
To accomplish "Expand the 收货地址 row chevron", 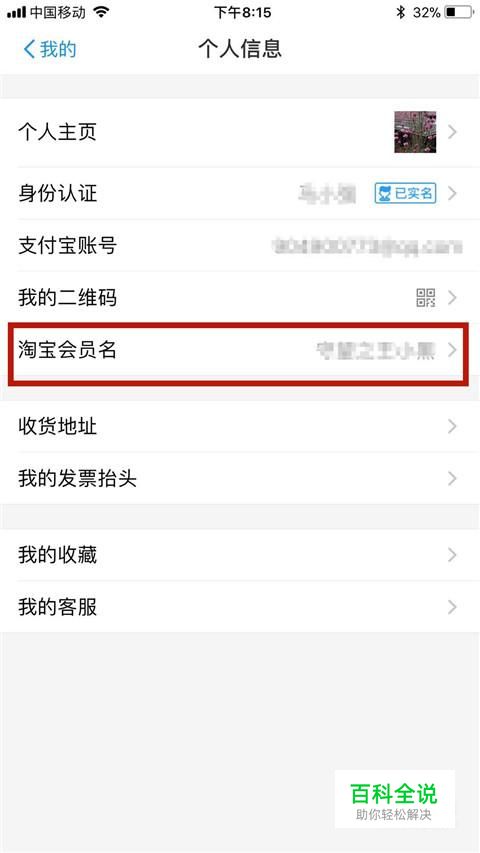I will [452, 426].
